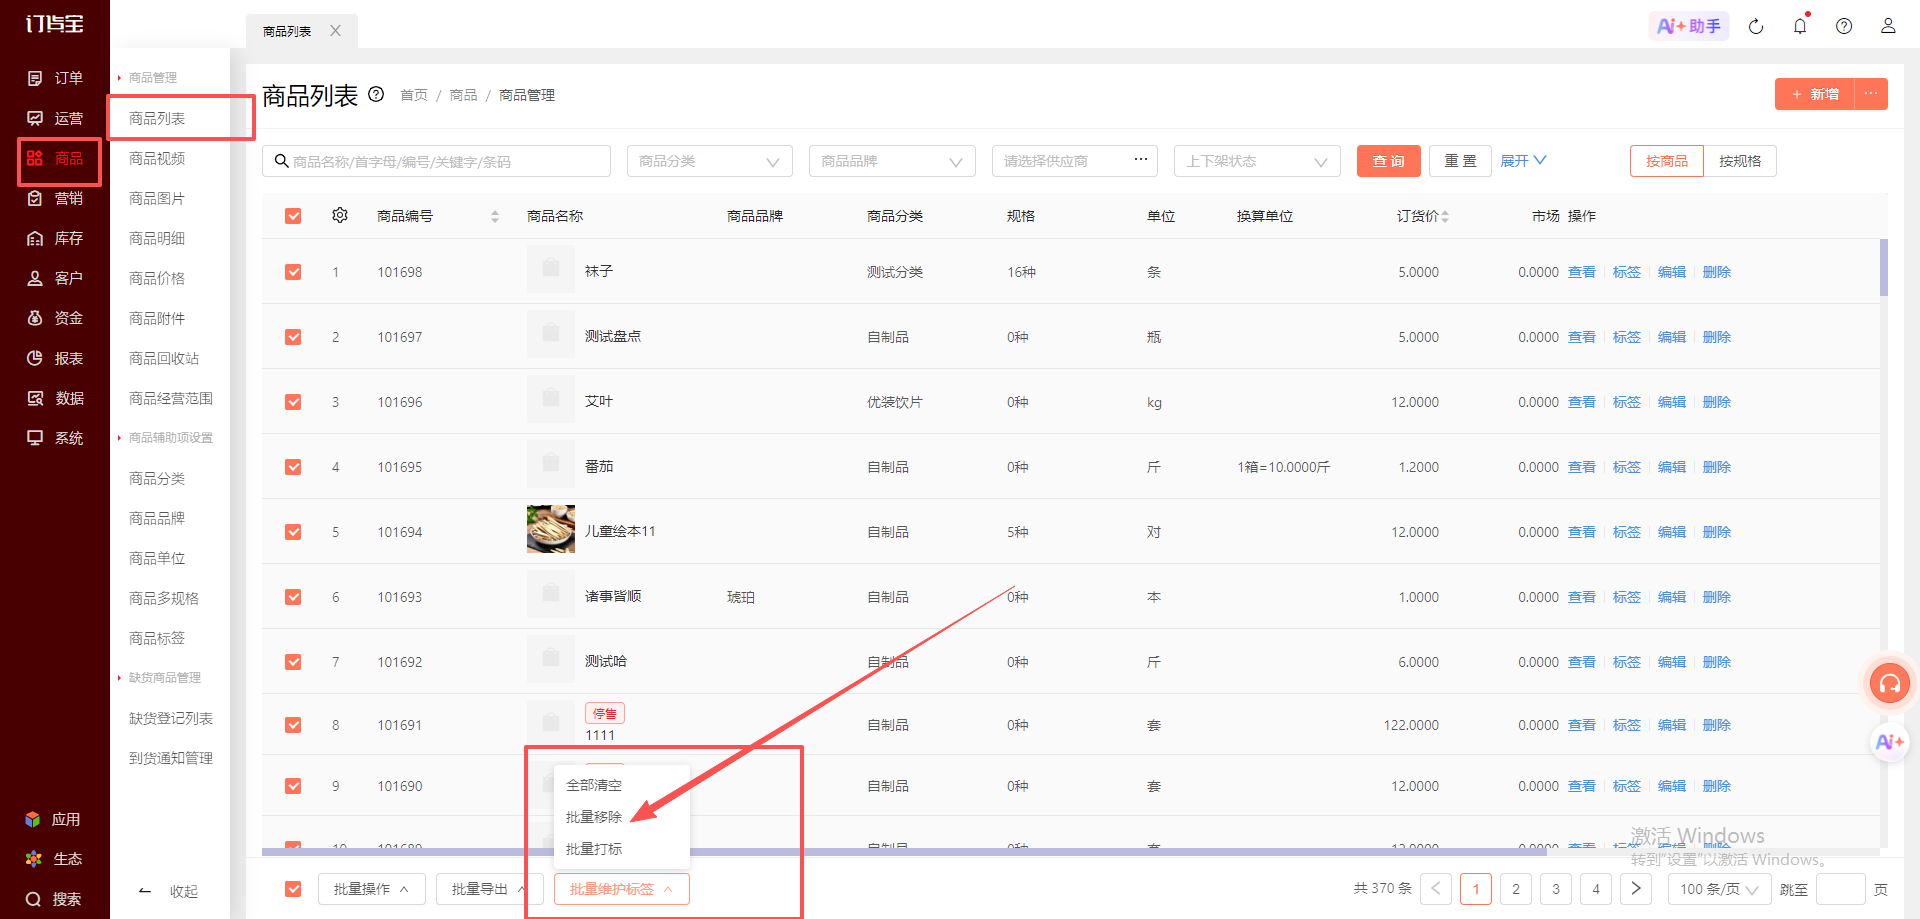Click the 新增 add product button
The height and width of the screenshot is (919, 1920).
point(1815,94)
